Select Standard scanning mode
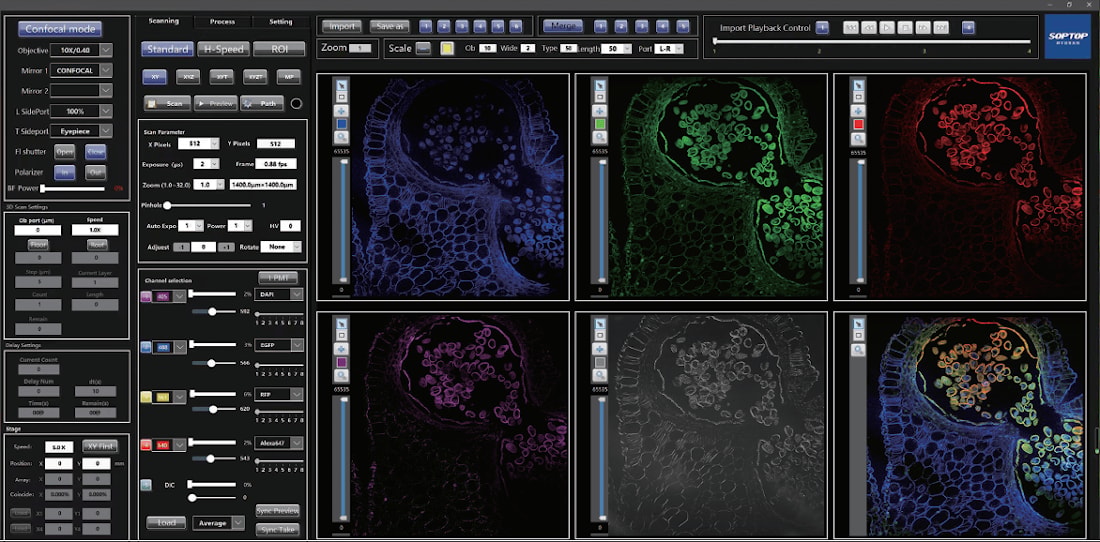 pos(168,49)
